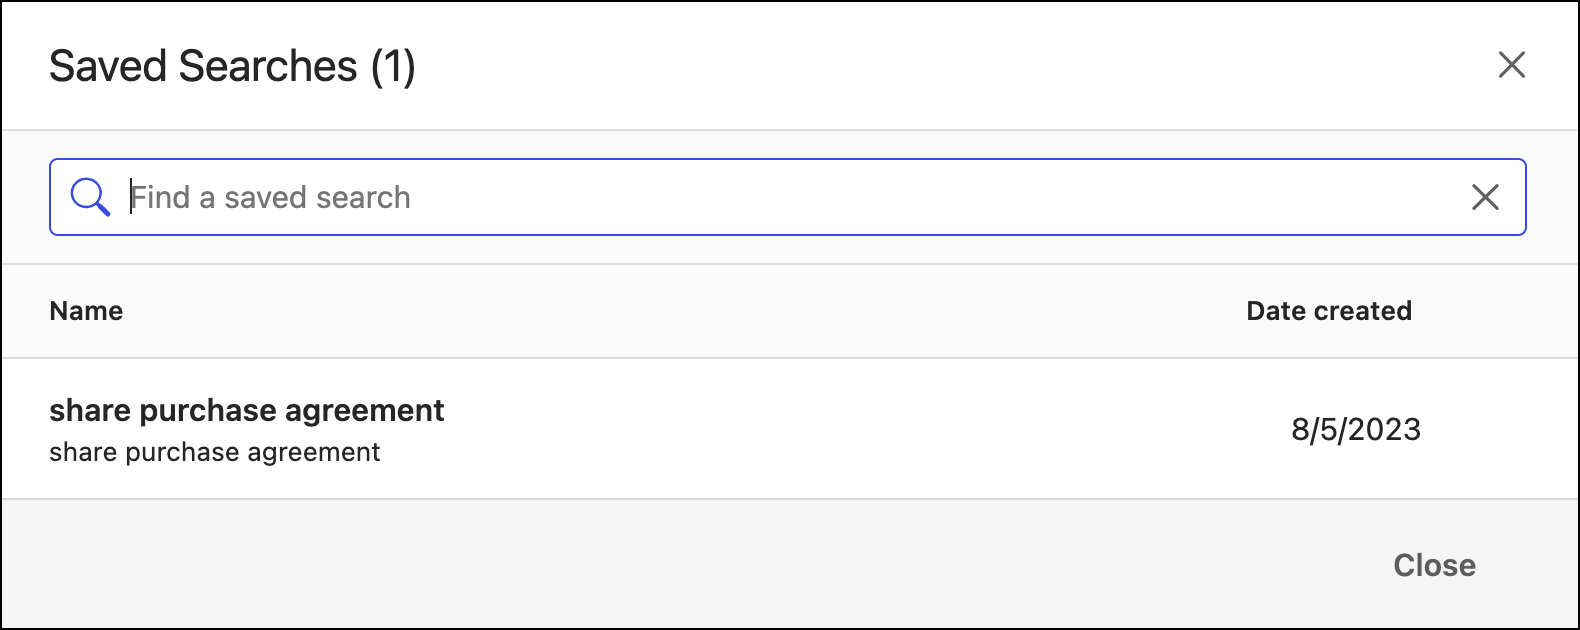This screenshot has width=1580, height=630.
Task: Click the Date created header label
Action: point(1328,311)
